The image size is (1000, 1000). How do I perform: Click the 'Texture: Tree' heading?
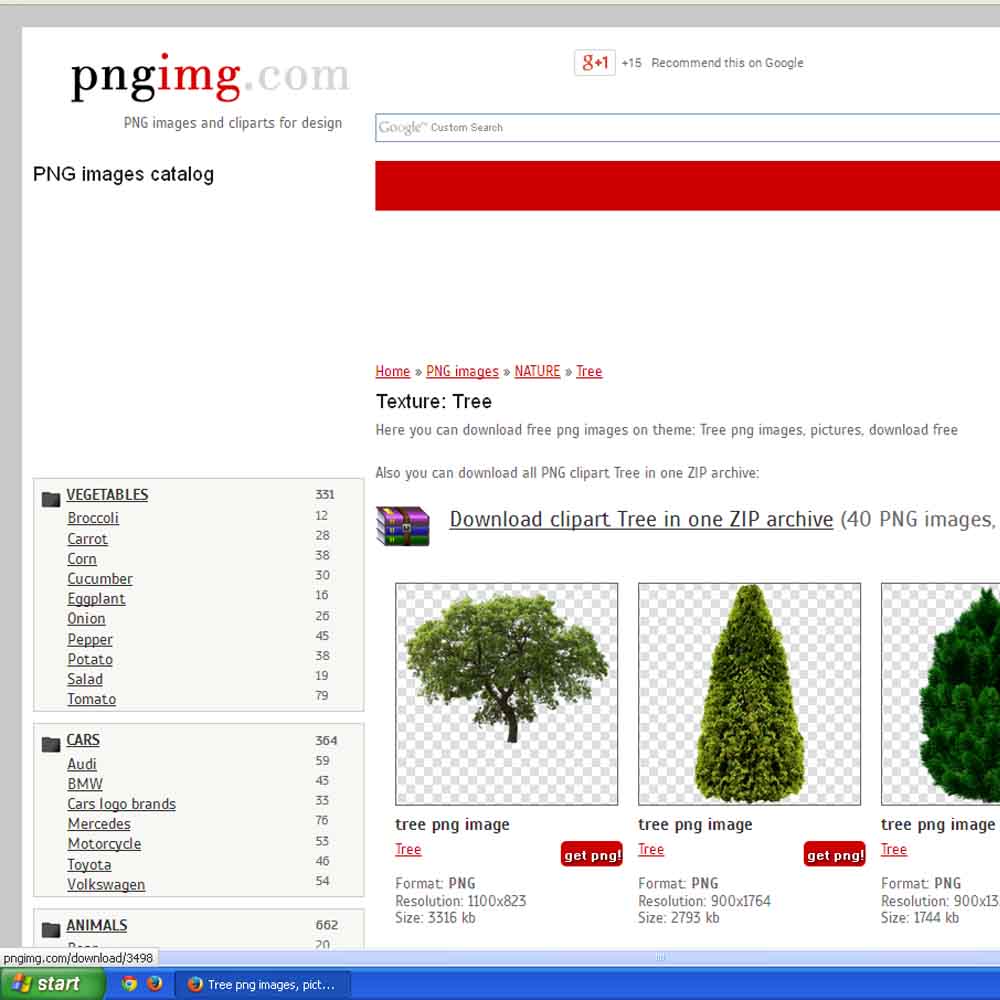[x=434, y=402]
